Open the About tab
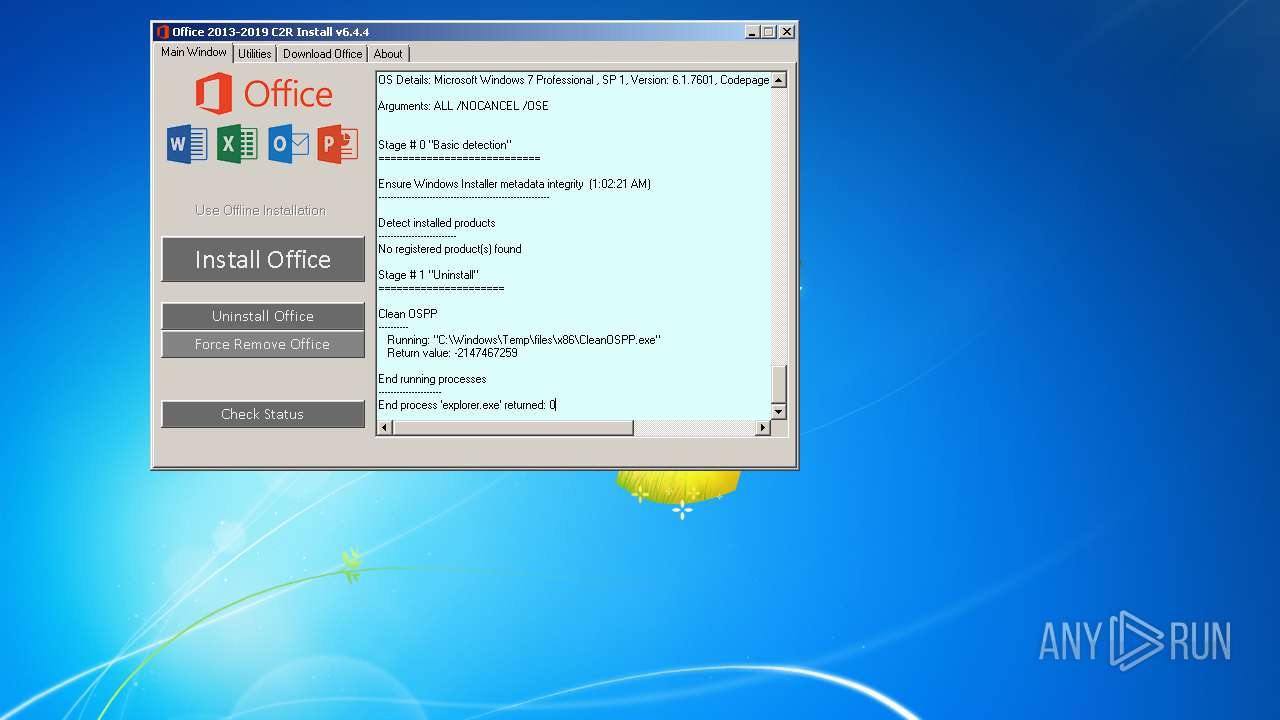1280x720 pixels. click(388, 54)
